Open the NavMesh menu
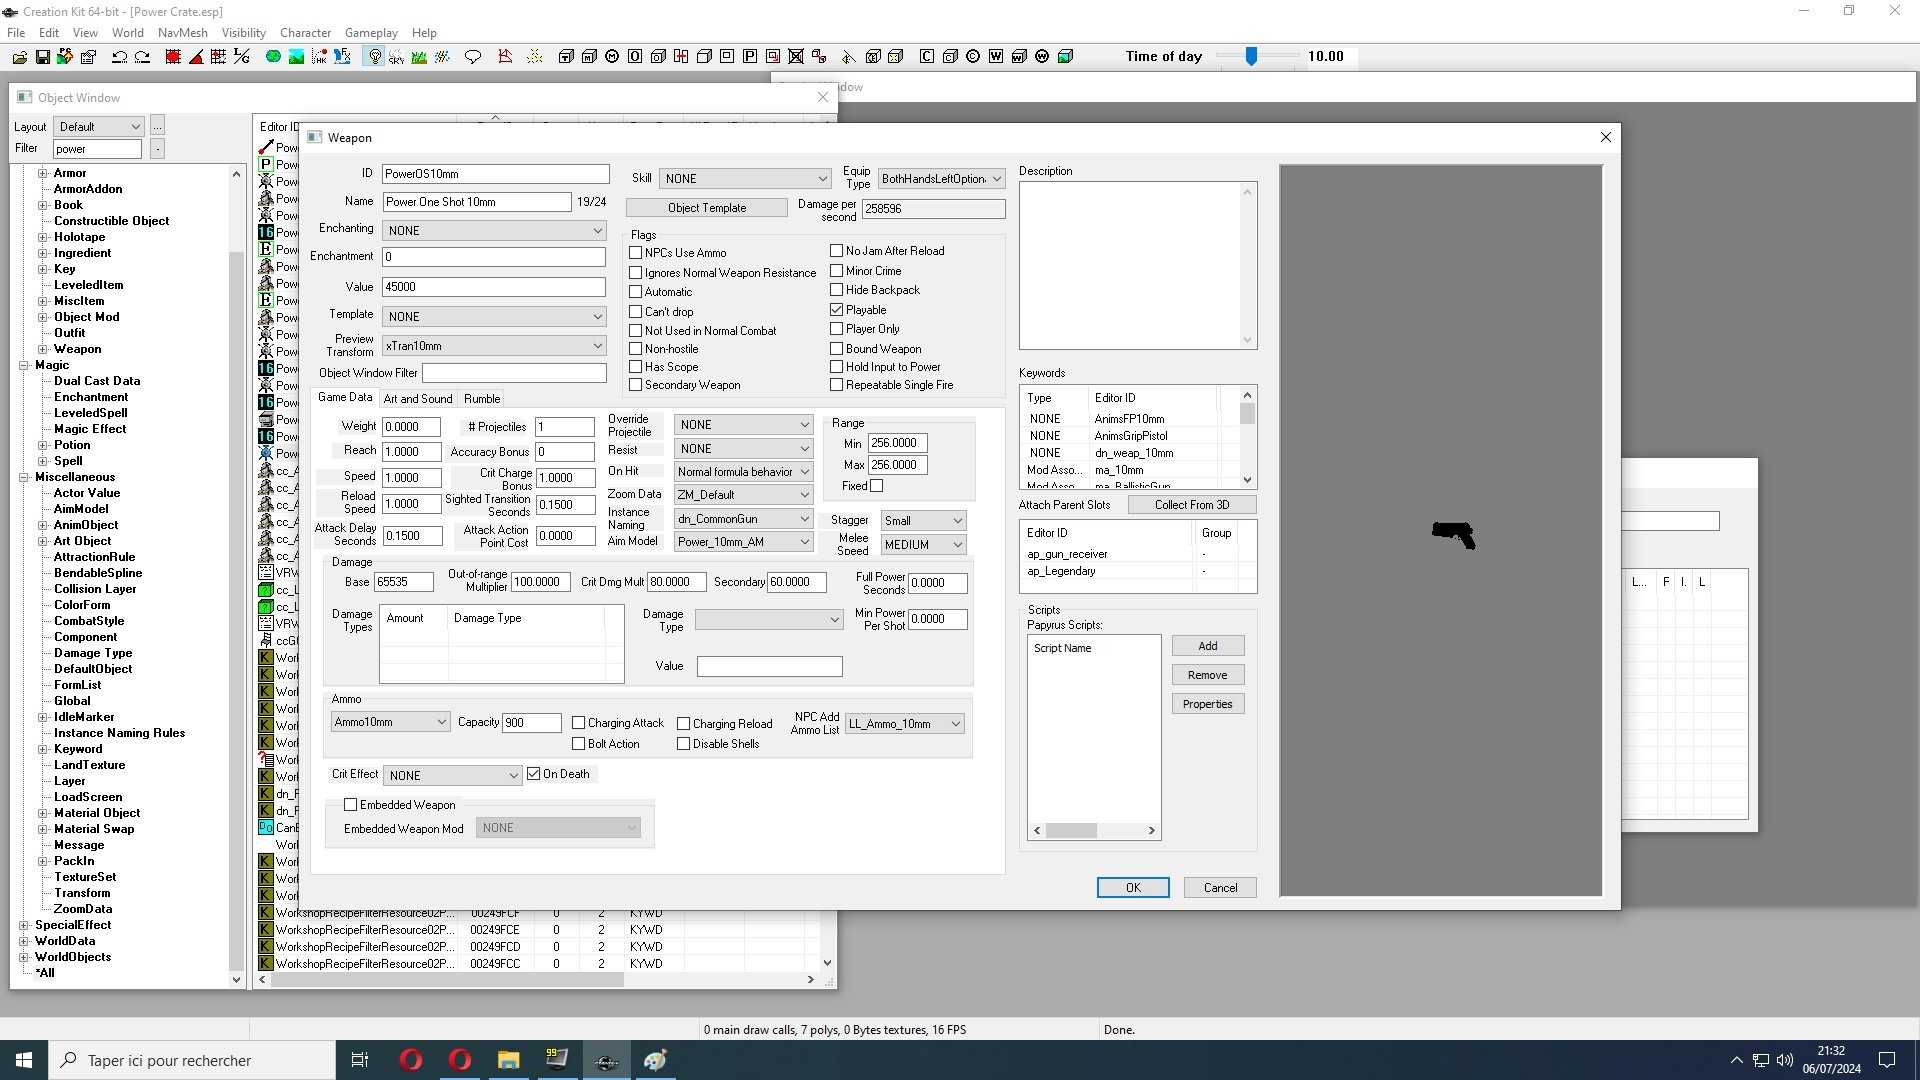This screenshot has height=1080, width=1920. pos(182,33)
